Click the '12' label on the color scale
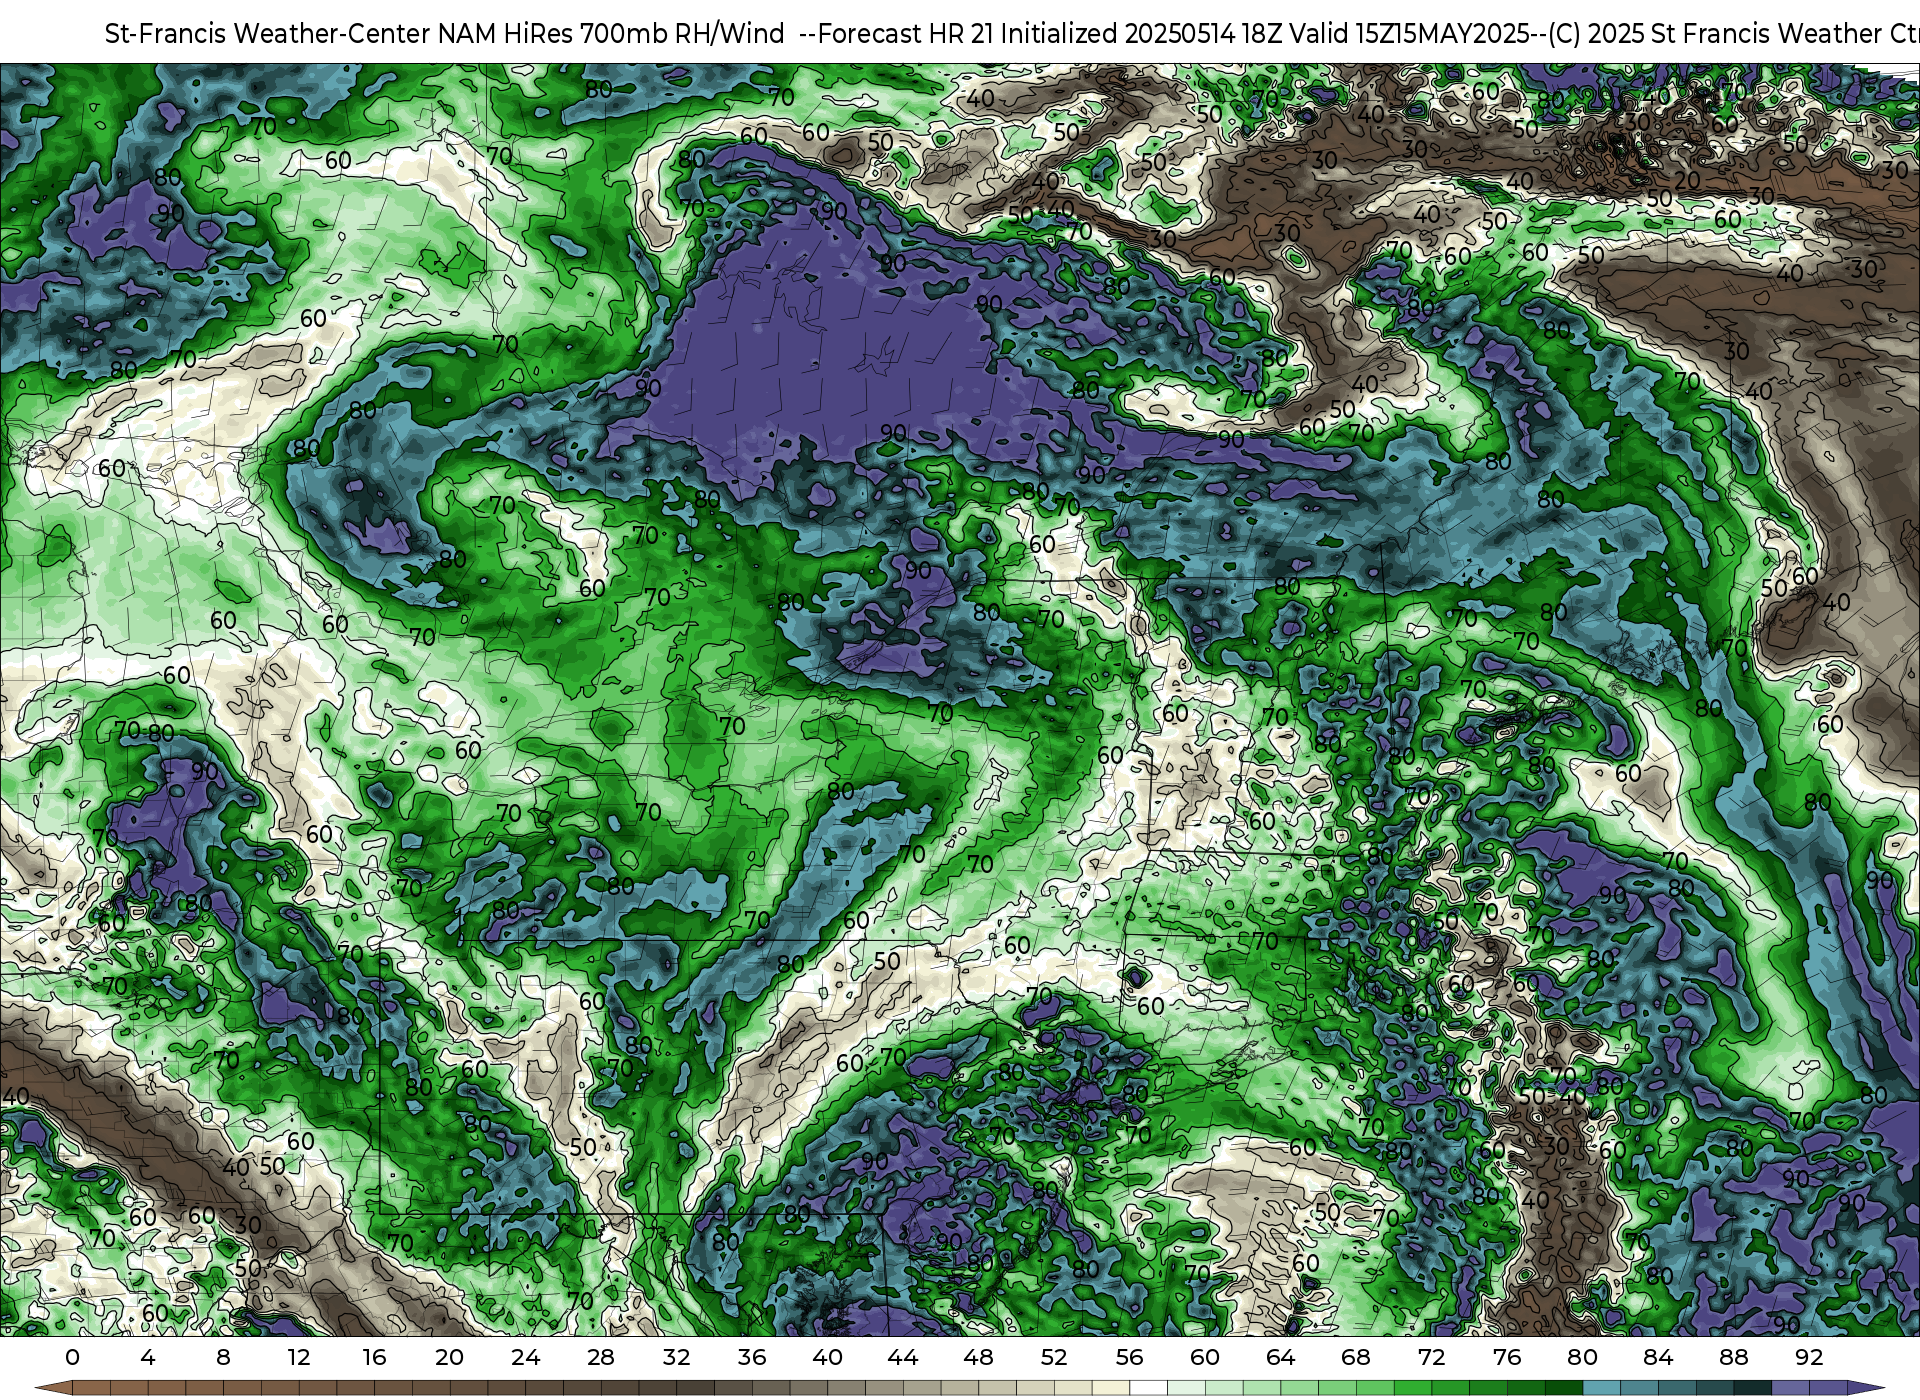1920x1400 pixels. 299,1357
